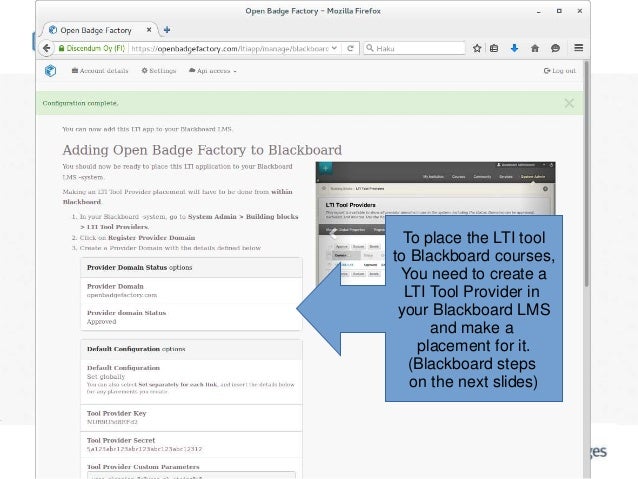Click the page vertical scrollbar
Viewport: 638px width, 479px height.
(586, 175)
